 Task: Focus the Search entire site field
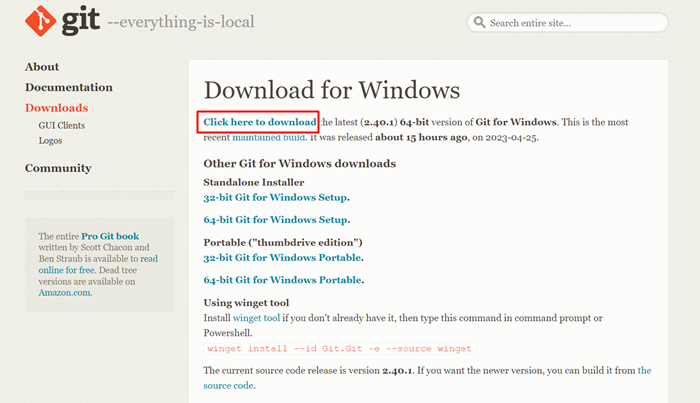(x=567, y=22)
